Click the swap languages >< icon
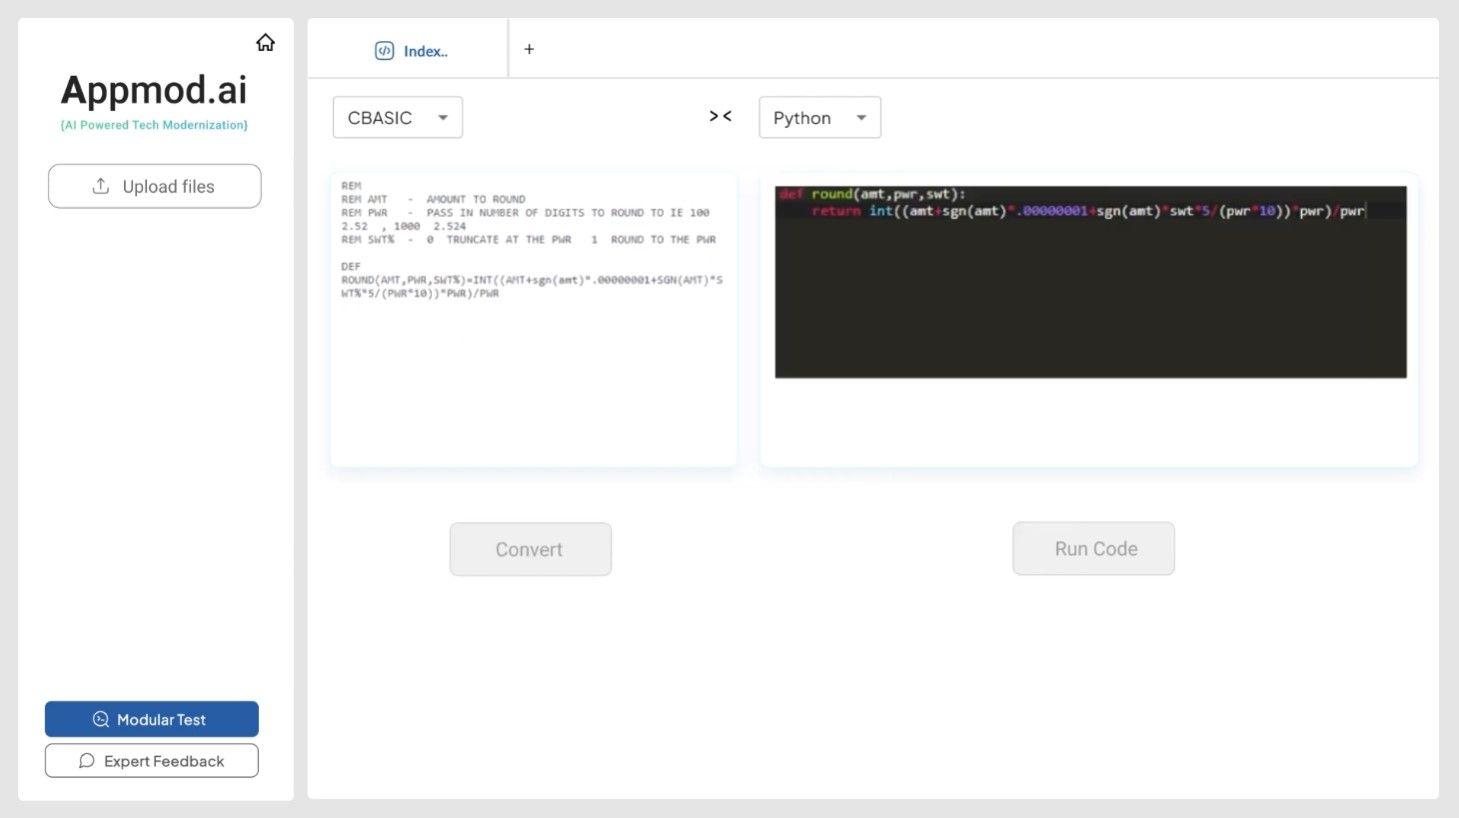The image size is (1459, 818). (720, 116)
